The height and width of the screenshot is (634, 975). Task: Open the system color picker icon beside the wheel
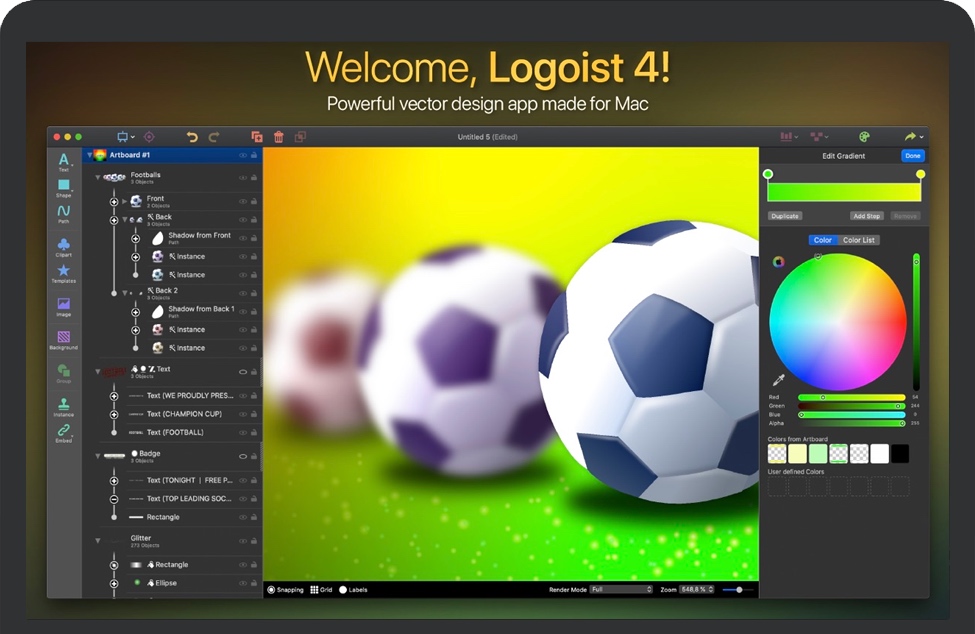[x=779, y=262]
